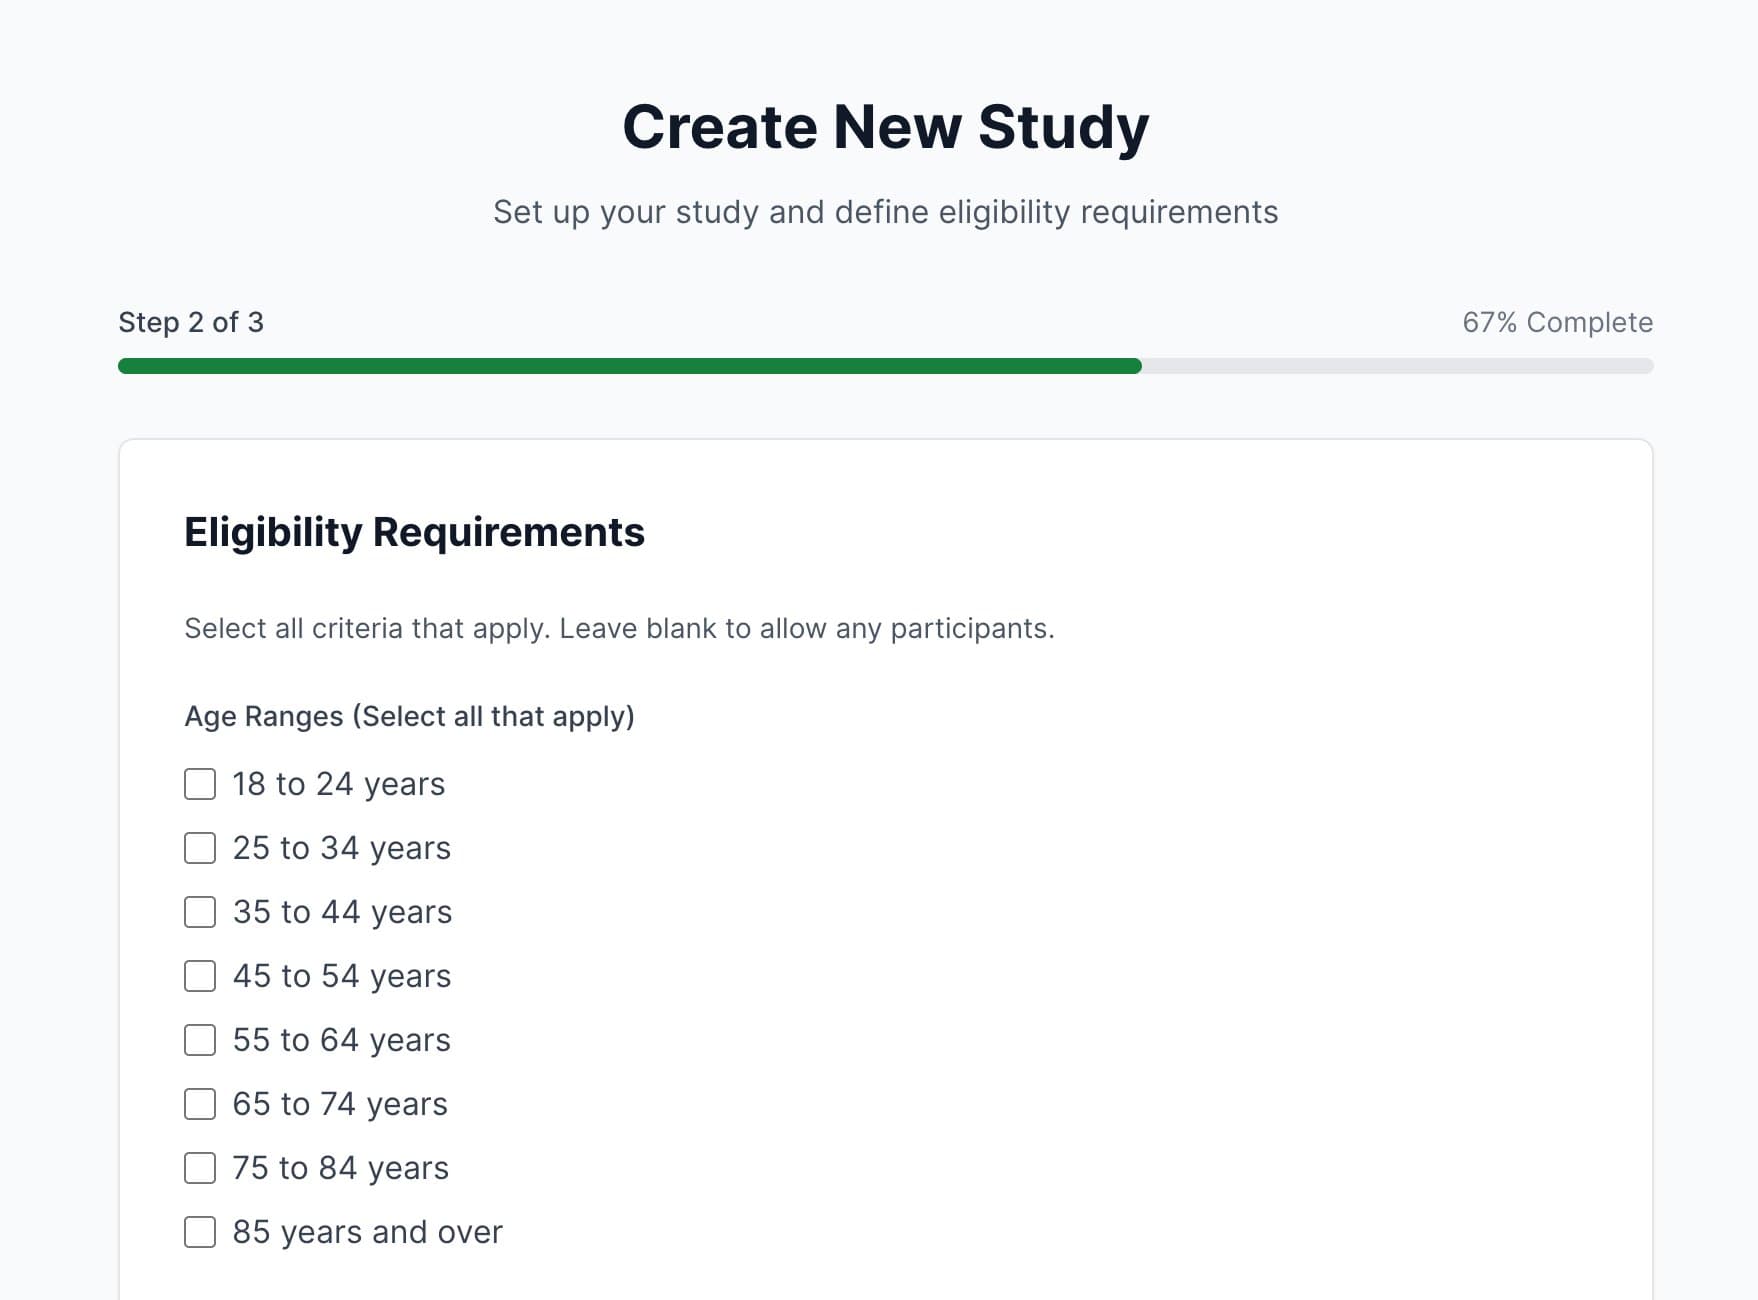Enable the 75 to 84 years criterion
The height and width of the screenshot is (1300, 1758).
coord(199,1169)
